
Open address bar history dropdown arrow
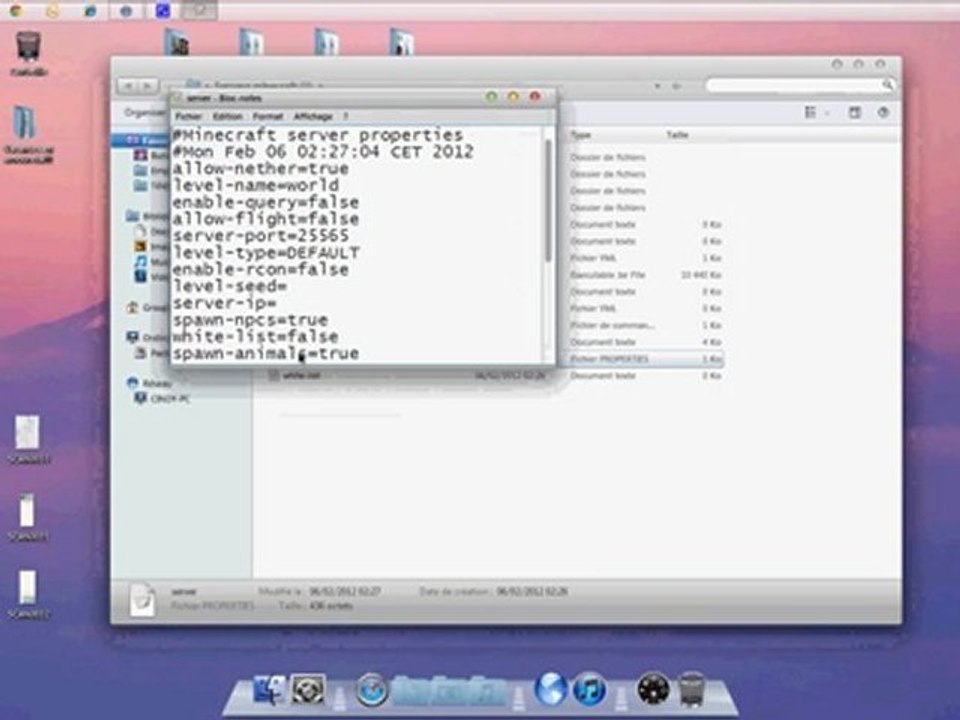coord(657,86)
